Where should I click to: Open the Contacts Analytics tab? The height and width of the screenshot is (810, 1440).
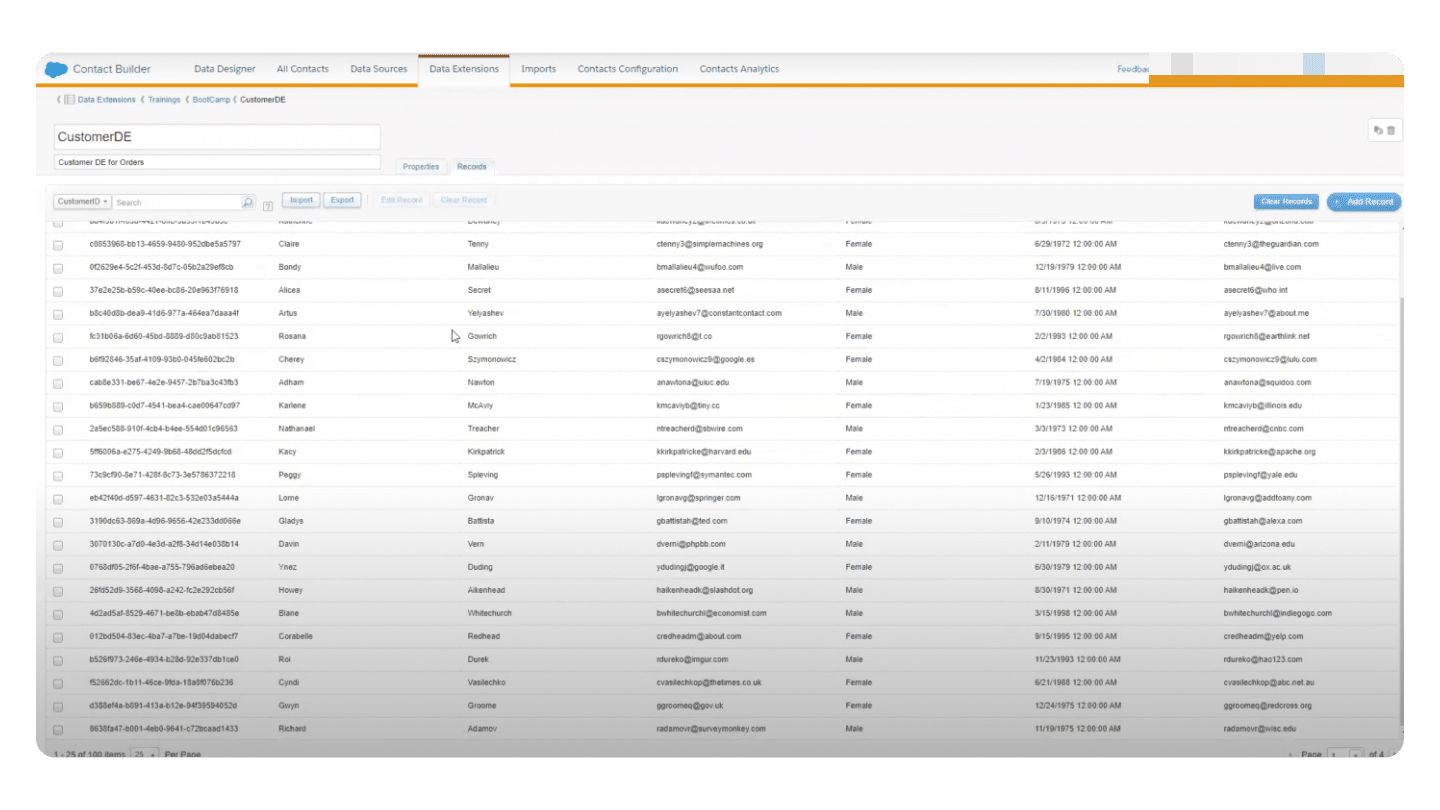pyautogui.click(x=739, y=69)
